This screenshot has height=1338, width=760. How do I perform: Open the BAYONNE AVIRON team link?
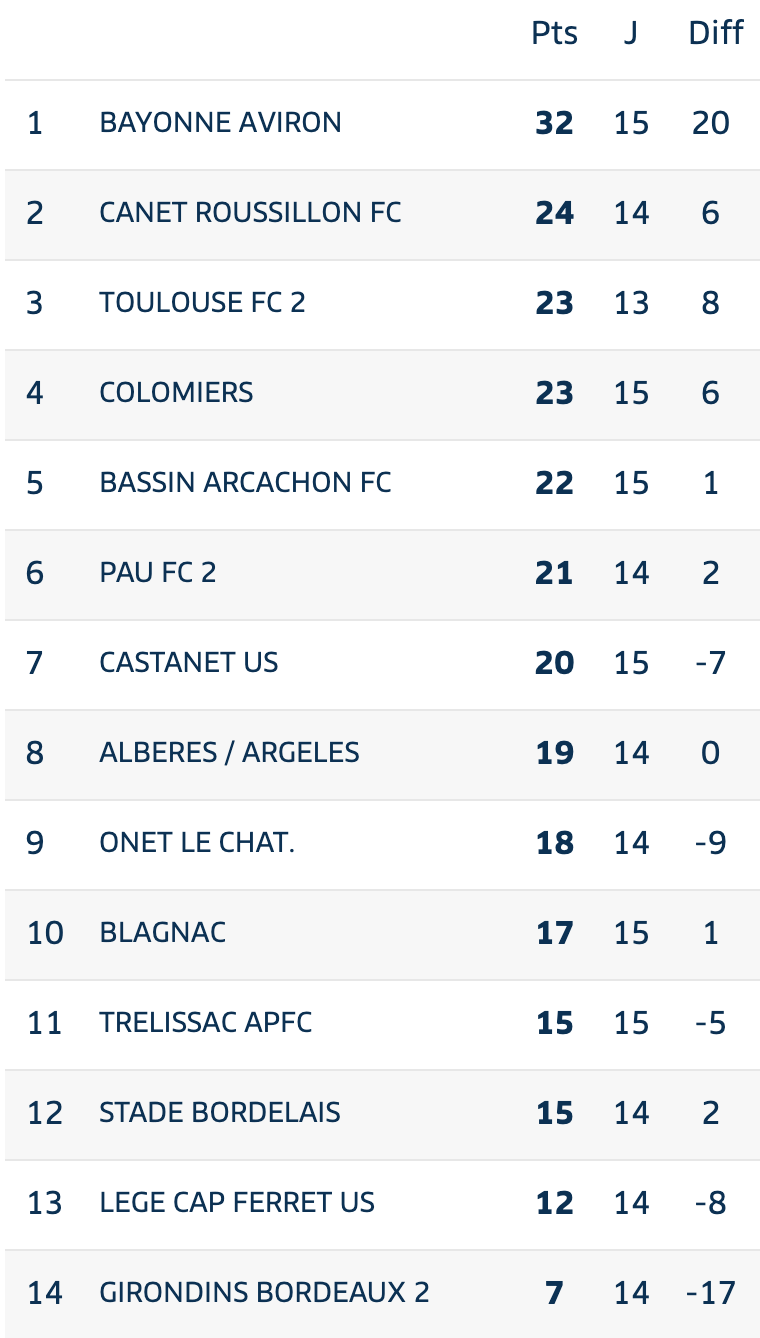pyautogui.click(x=220, y=123)
